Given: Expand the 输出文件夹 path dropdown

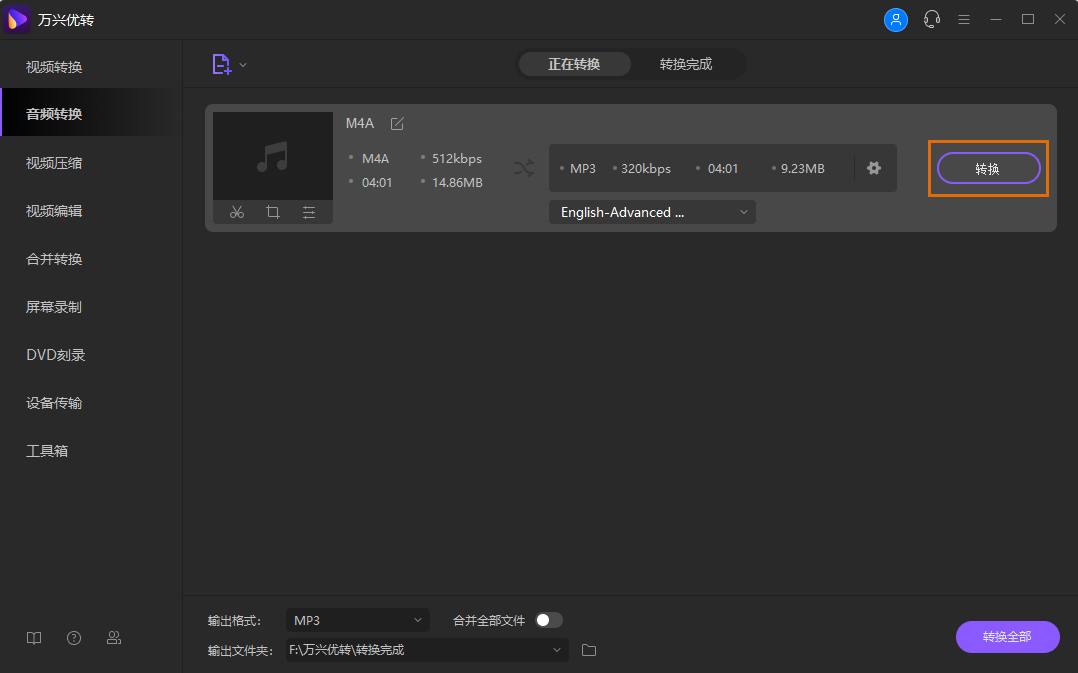Looking at the screenshot, I should [557, 650].
